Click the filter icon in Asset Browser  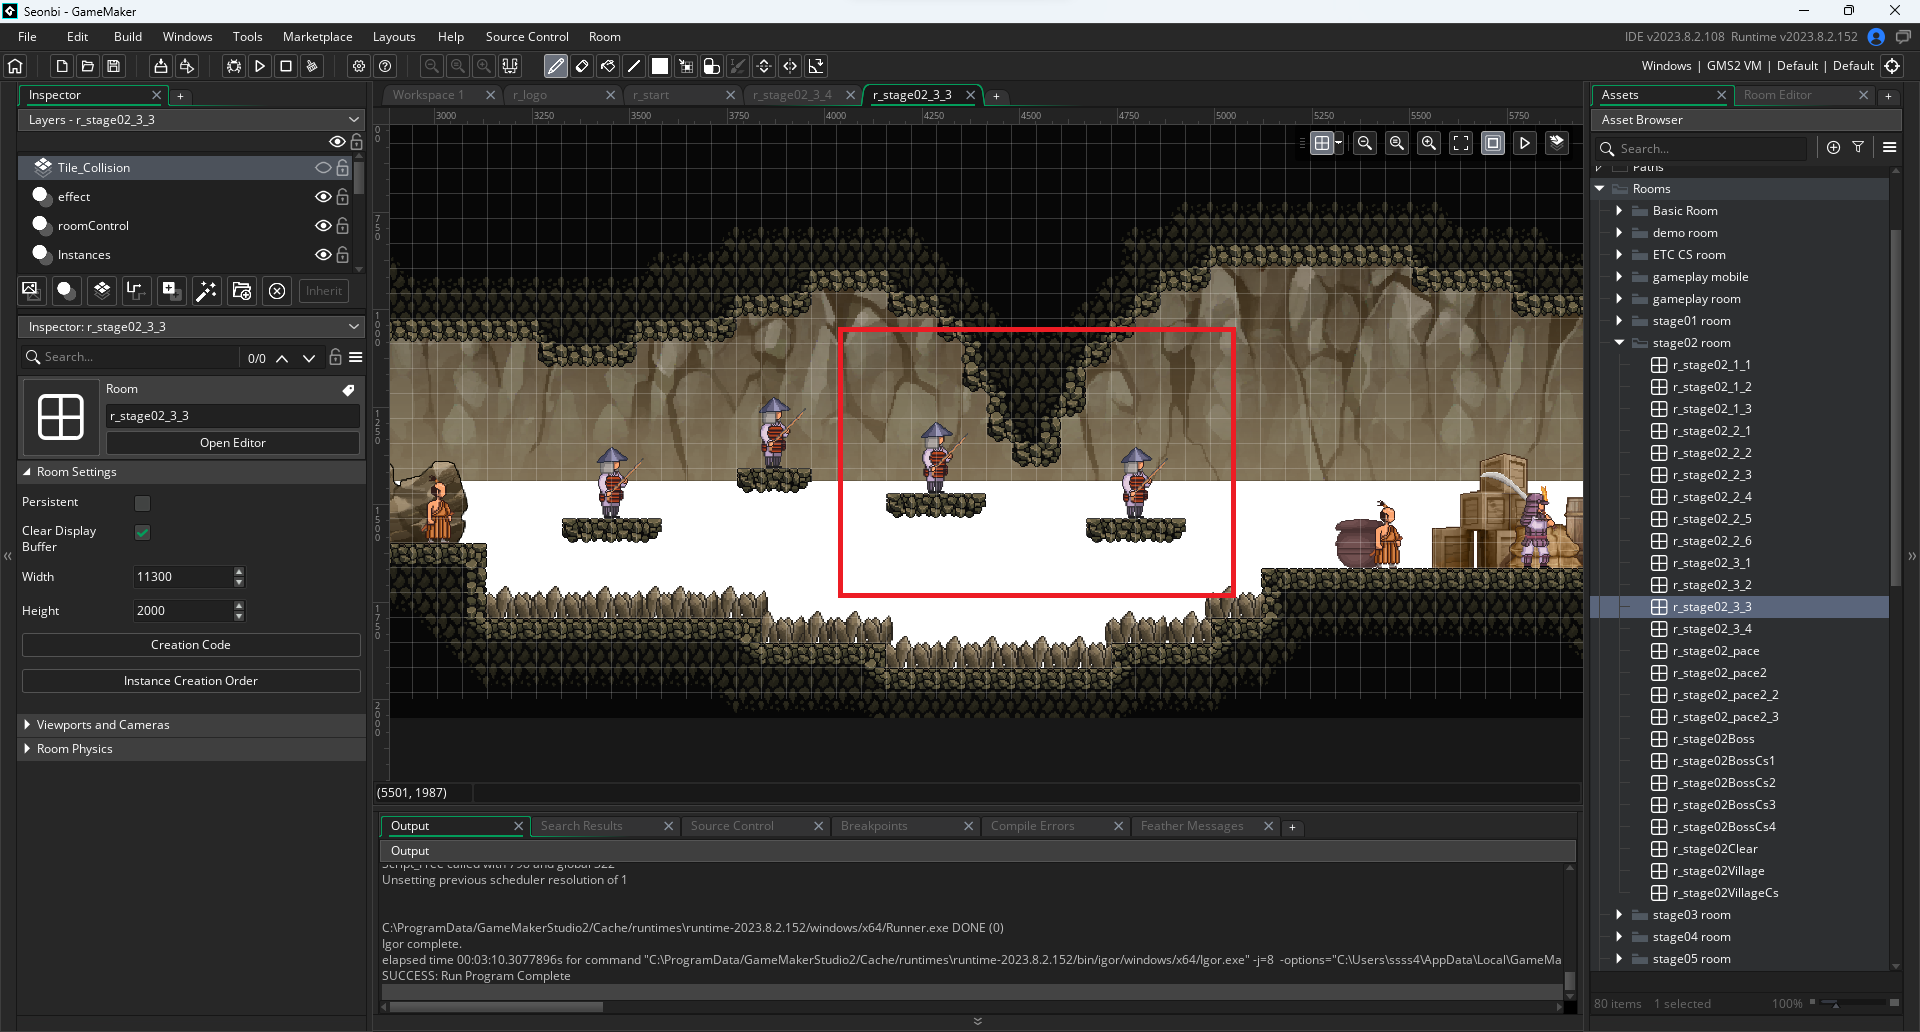pyautogui.click(x=1858, y=147)
